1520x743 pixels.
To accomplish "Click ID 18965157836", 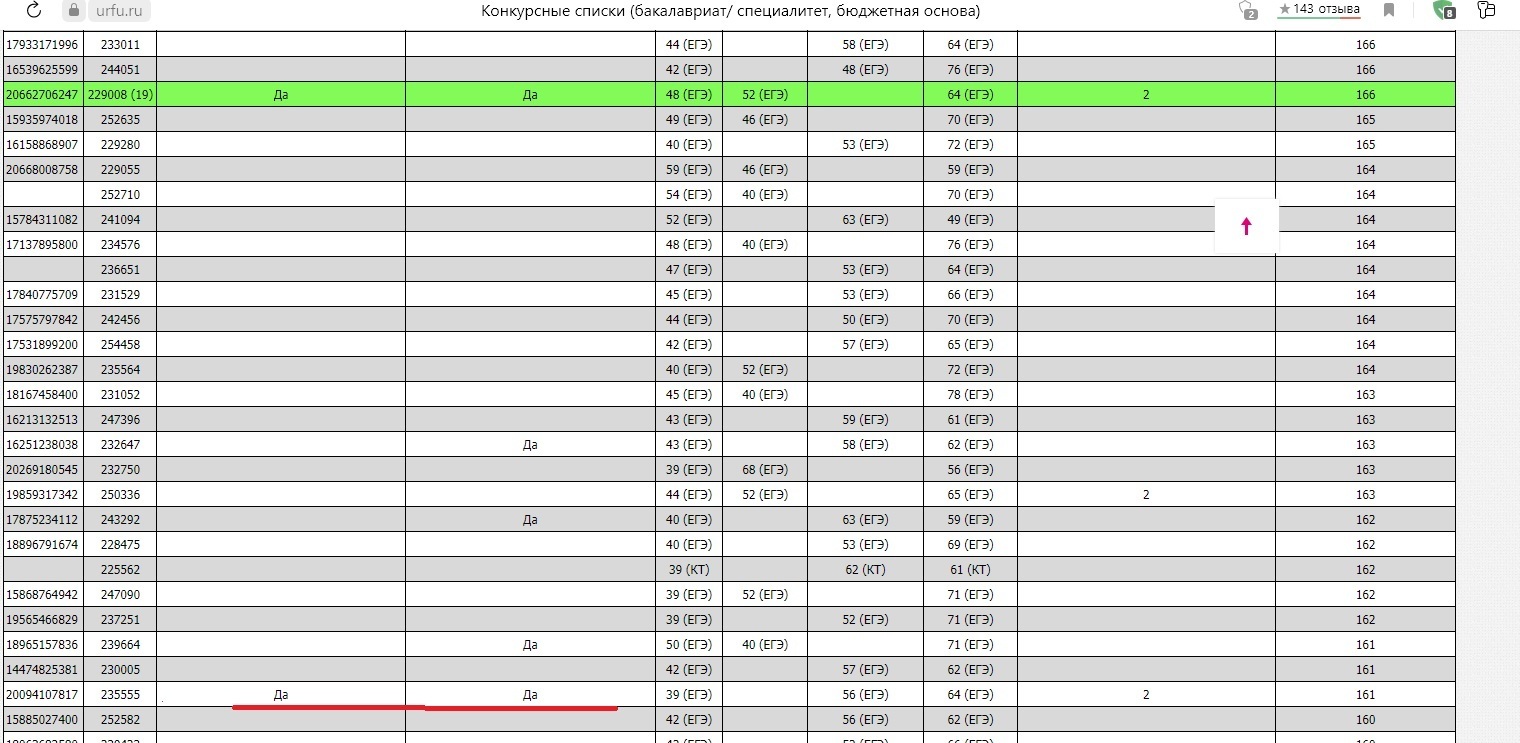I will [42, 645].
